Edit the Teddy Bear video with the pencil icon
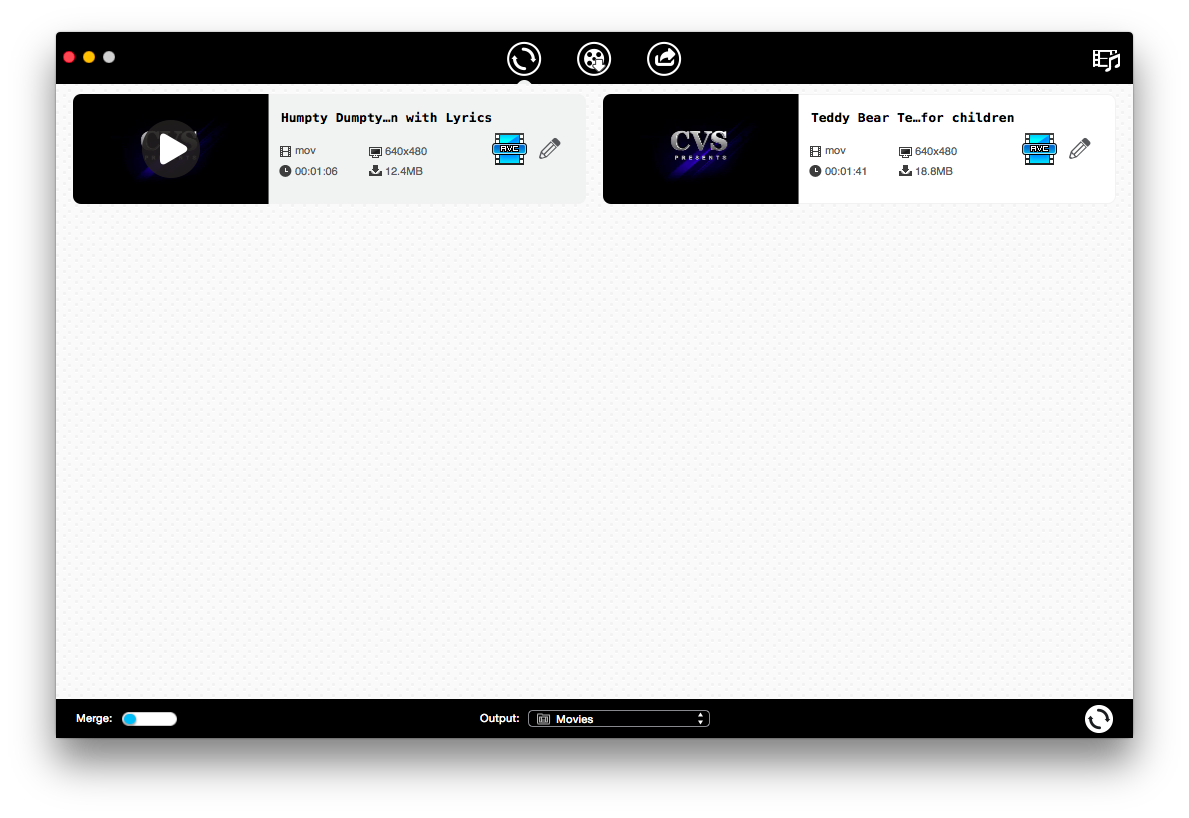 (x=1080, y=149)
